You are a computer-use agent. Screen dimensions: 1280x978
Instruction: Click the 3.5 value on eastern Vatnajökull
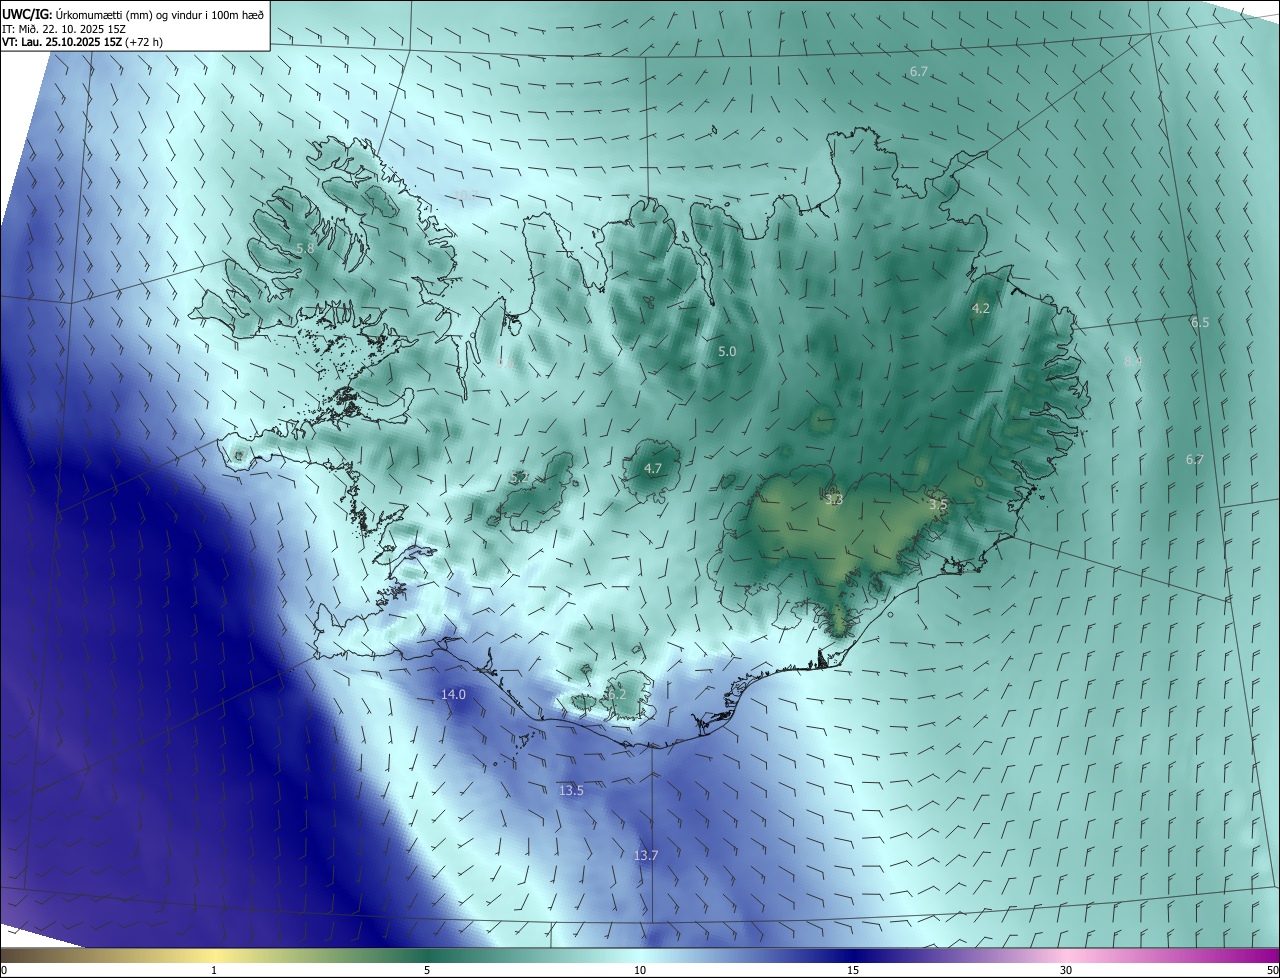click(938, 505)
